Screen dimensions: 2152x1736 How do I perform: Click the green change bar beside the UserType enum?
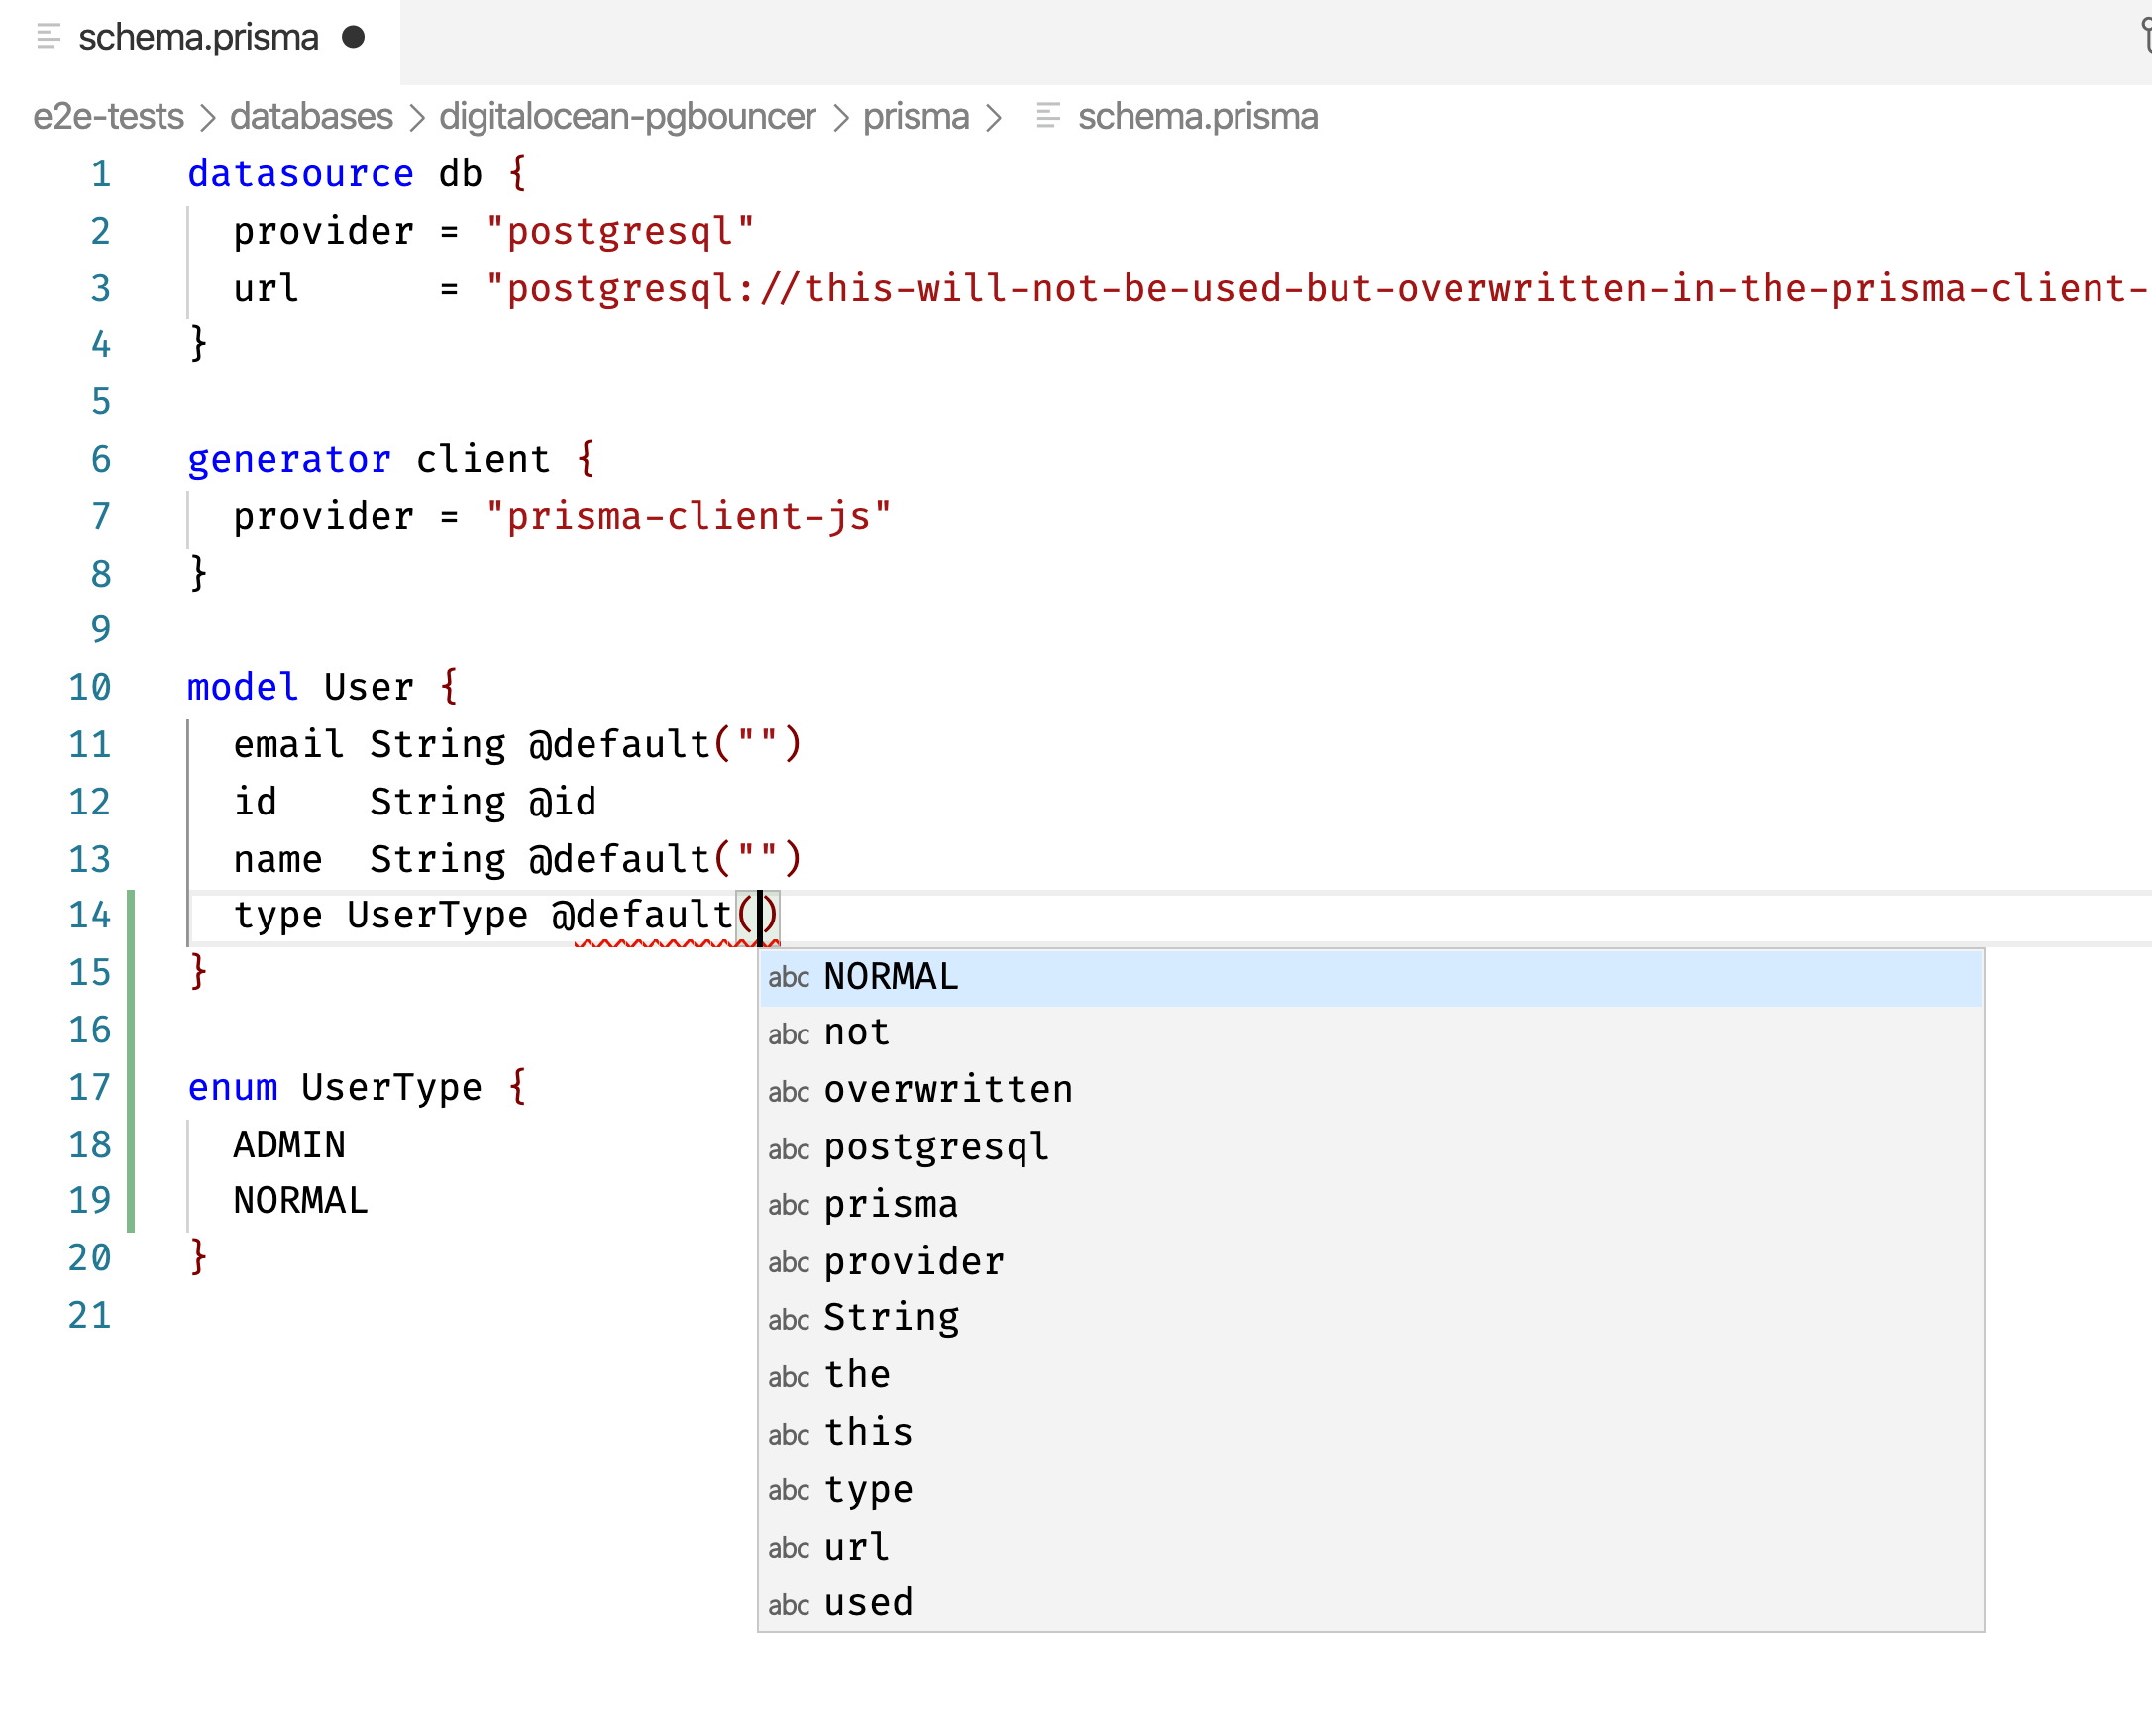click(x=131, y=1143)
